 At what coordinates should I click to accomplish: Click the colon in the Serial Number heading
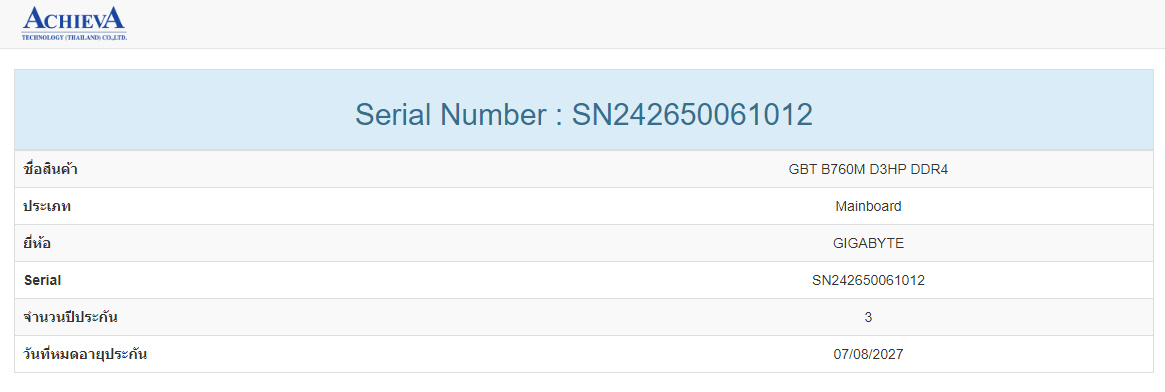(558, 118)
